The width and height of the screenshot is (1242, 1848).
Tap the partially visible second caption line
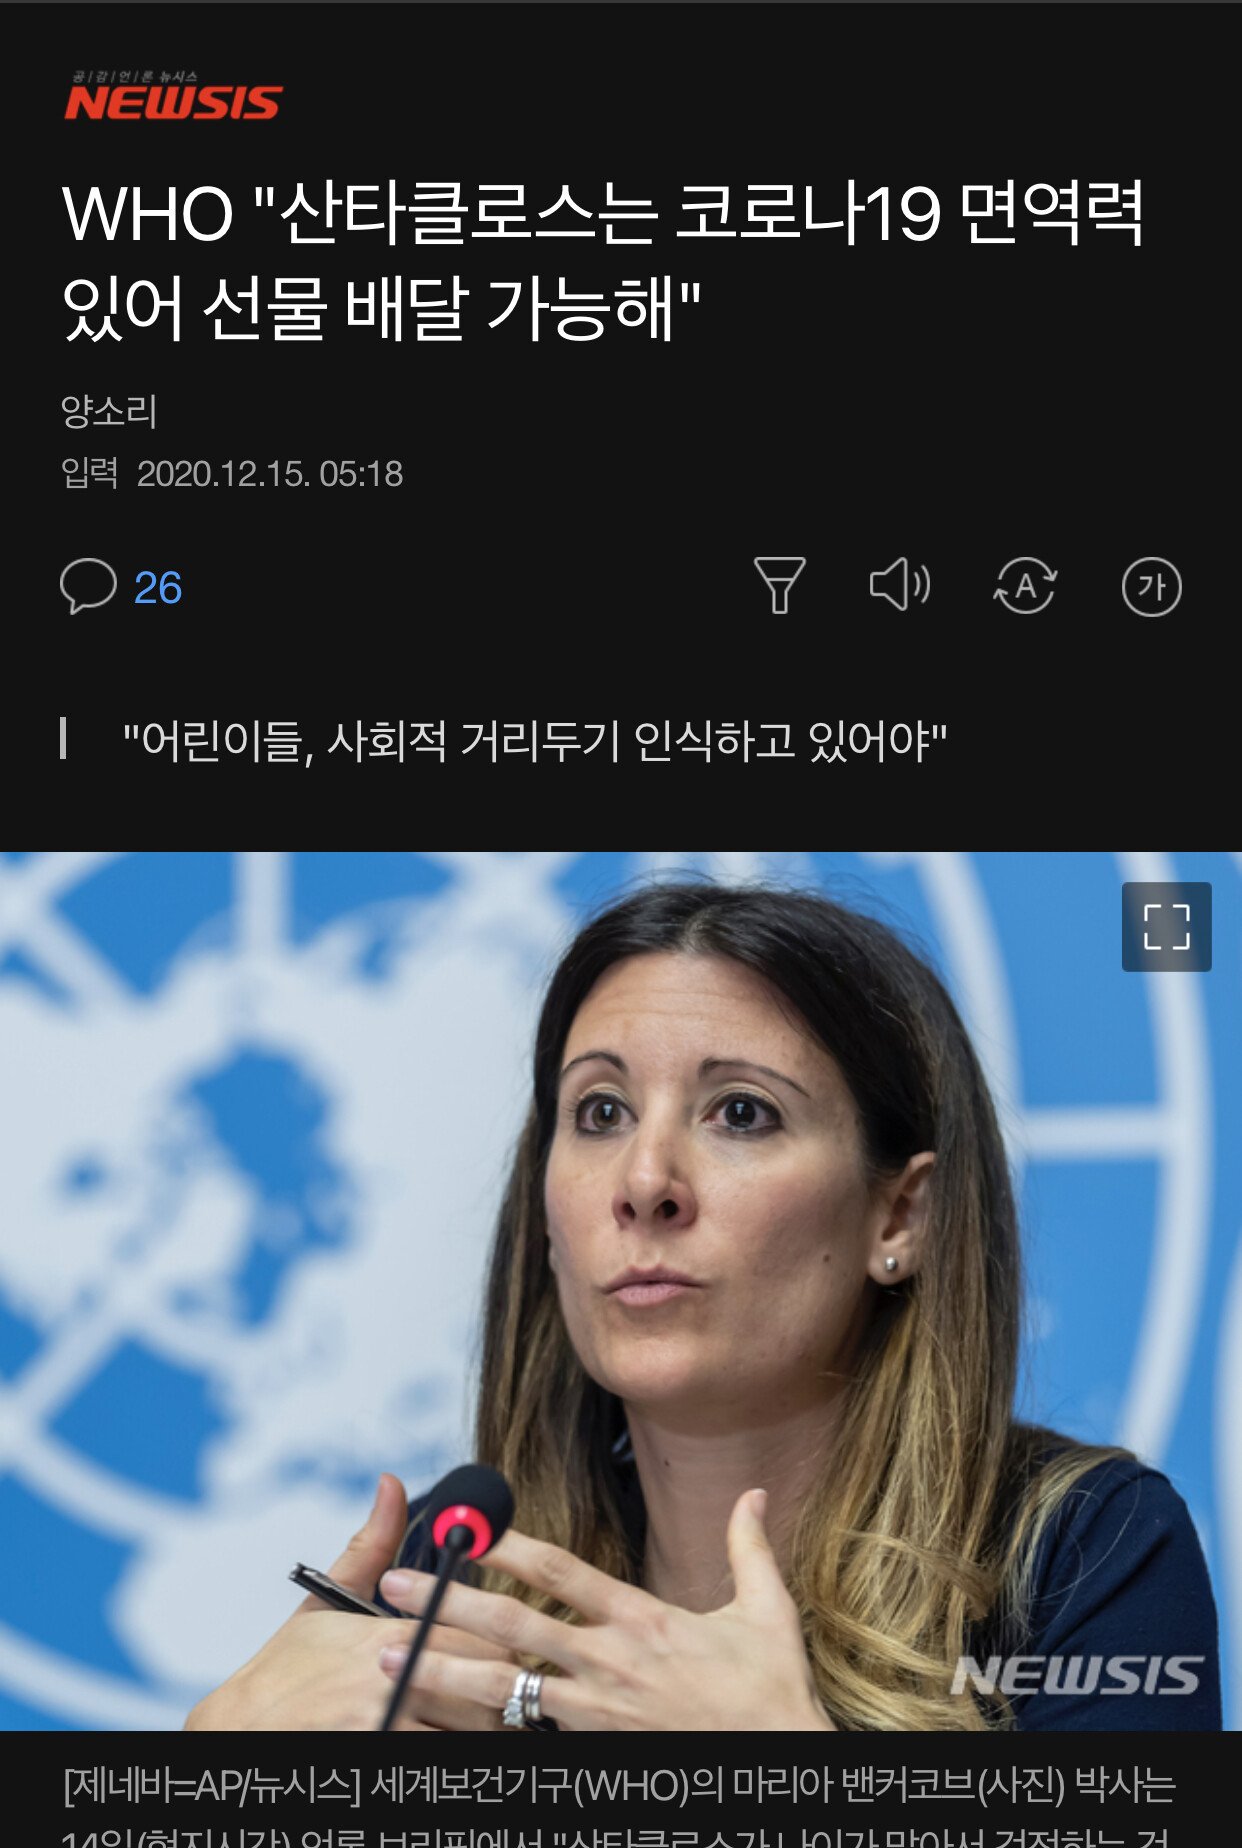tap(615, 1836)
